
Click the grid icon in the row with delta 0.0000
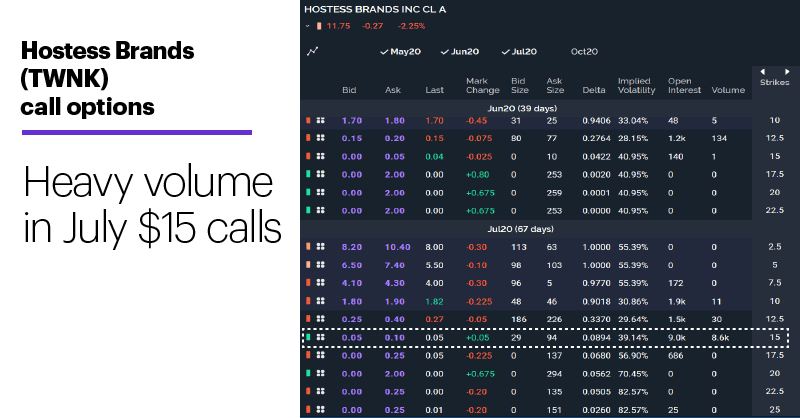[320, 210]
